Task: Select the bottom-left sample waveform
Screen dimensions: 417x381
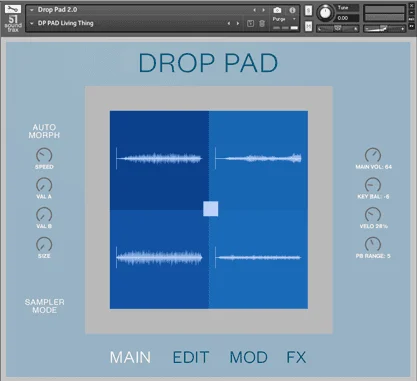Action: coord(159,257)
